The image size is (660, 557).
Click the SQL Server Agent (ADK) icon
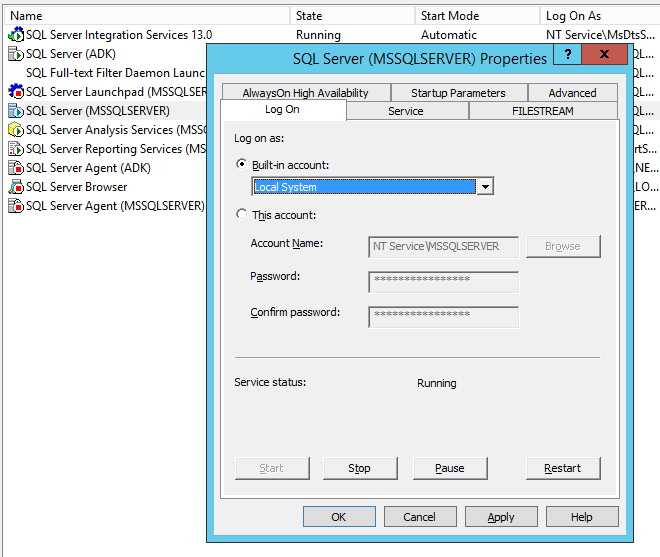[16, 168]
